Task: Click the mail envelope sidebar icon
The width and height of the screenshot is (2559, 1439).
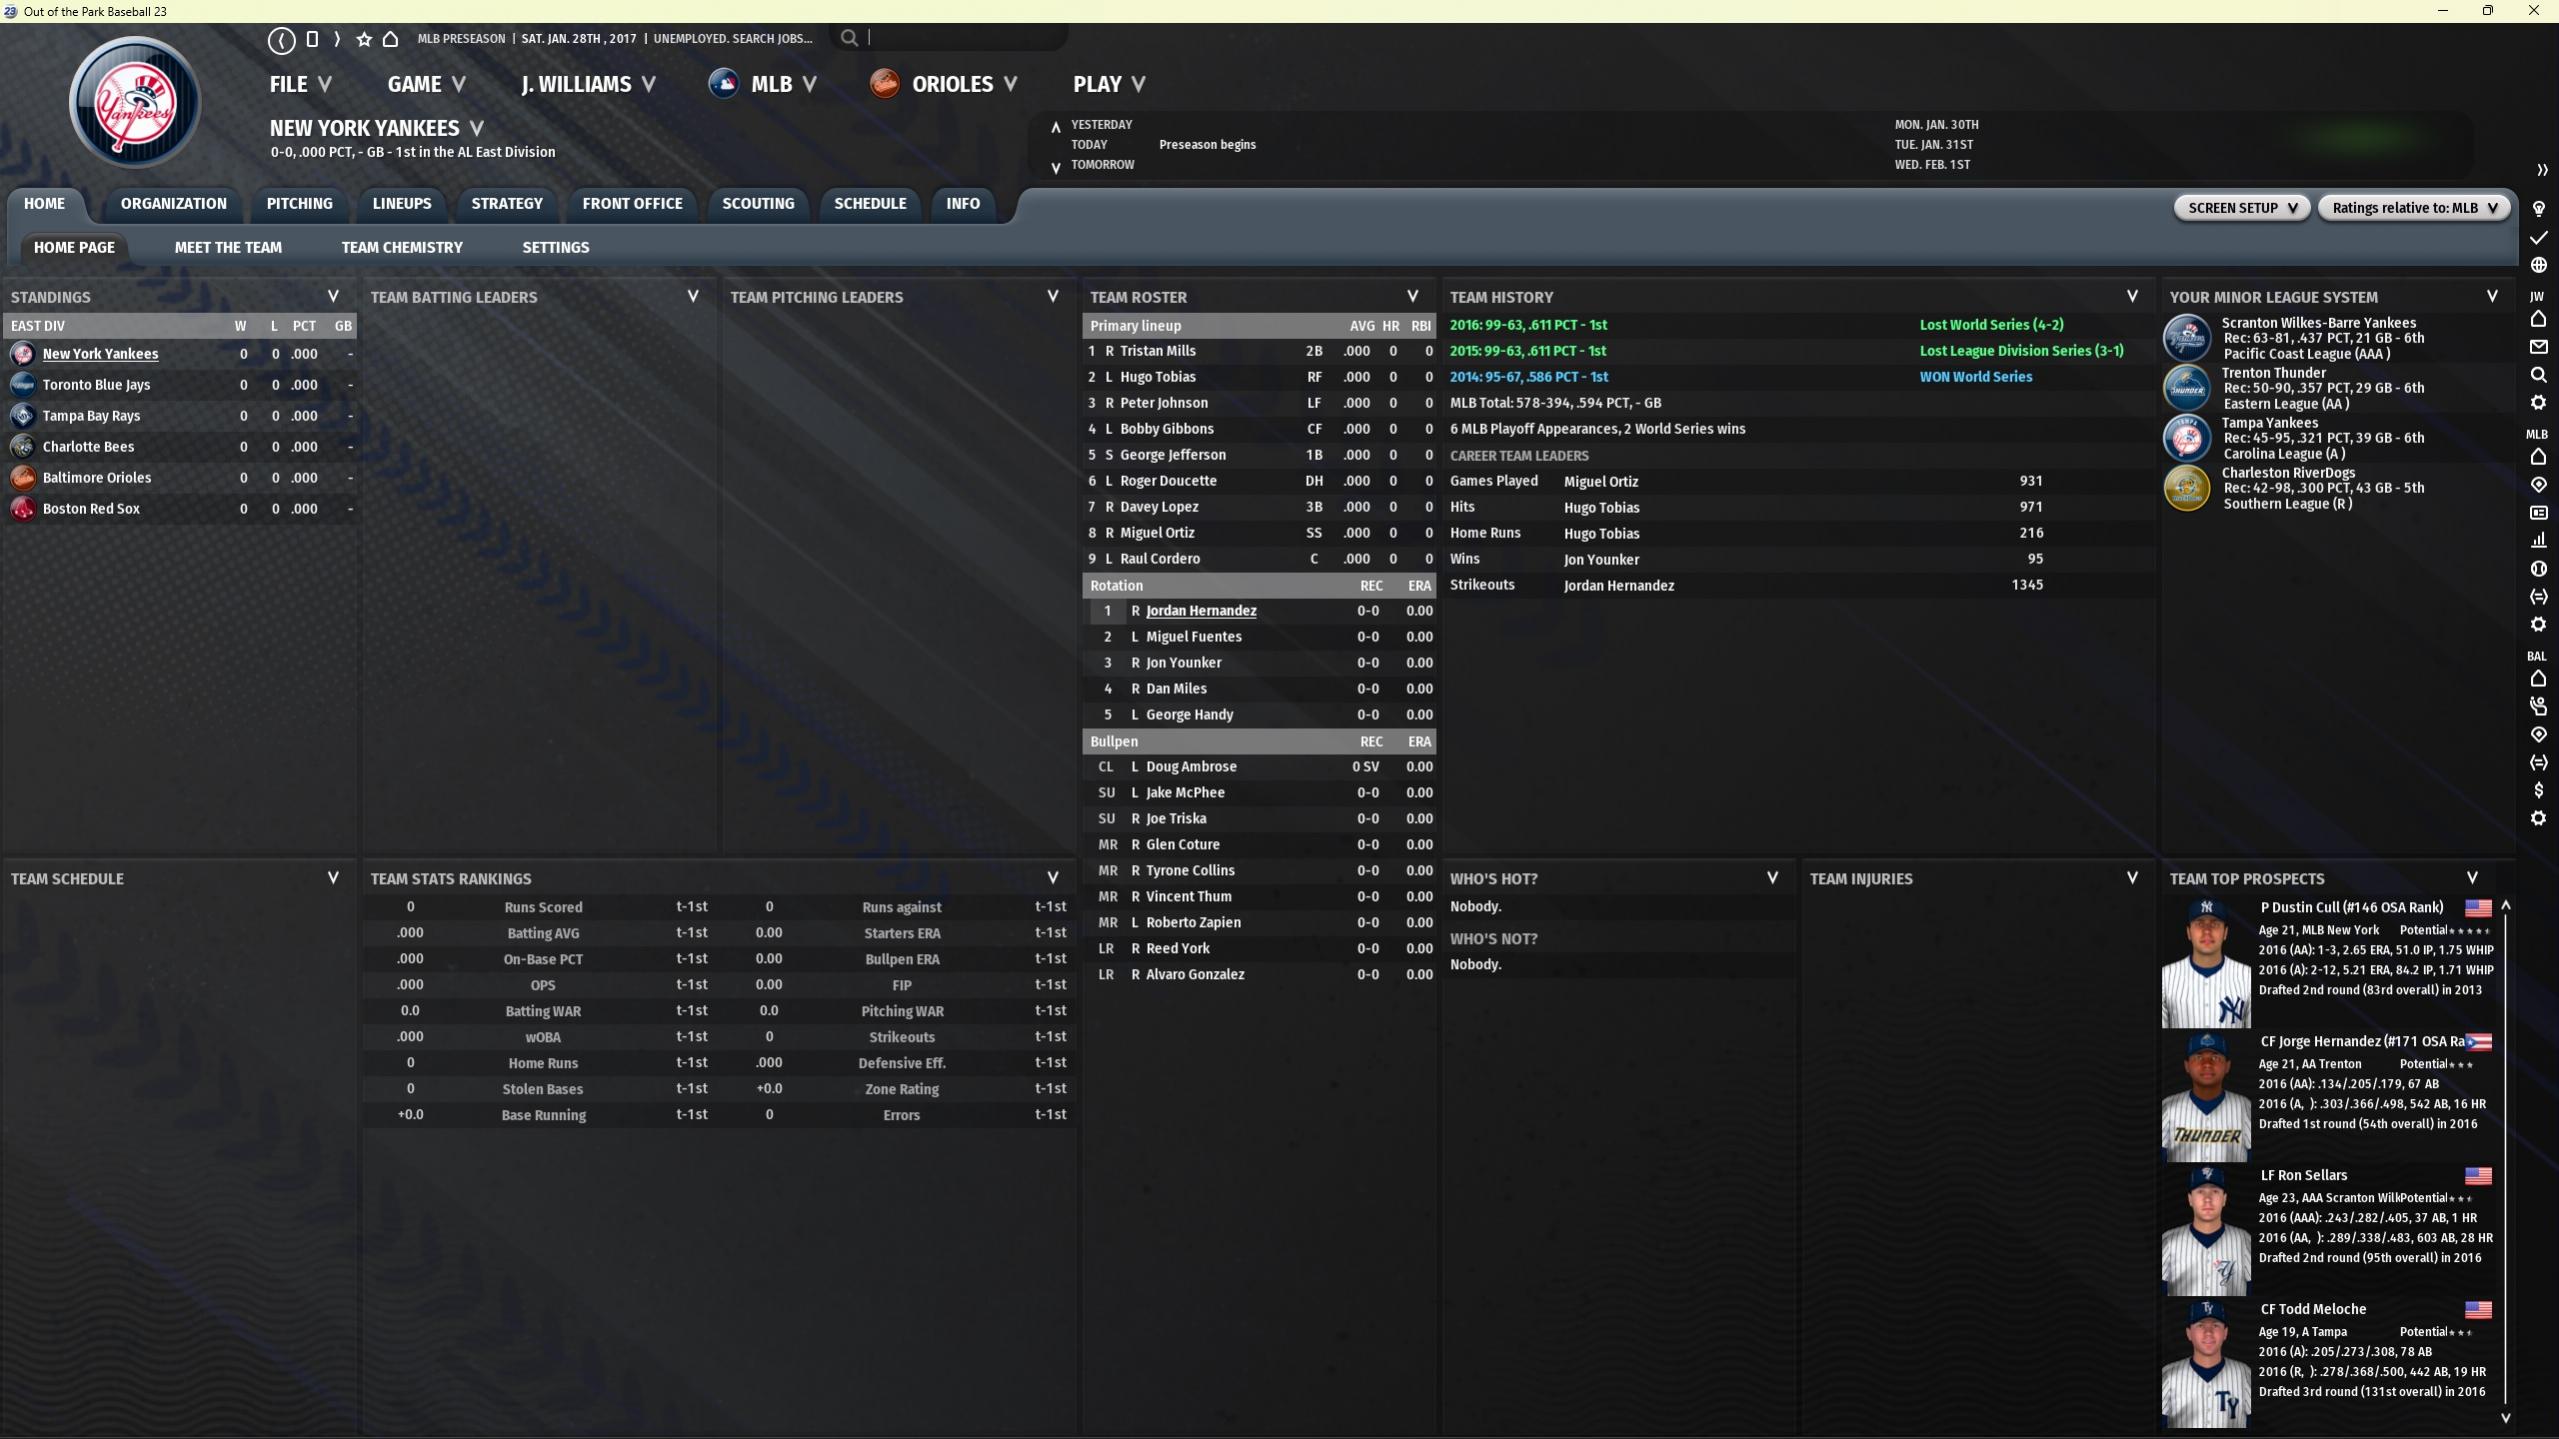Action: point(2538,347)
